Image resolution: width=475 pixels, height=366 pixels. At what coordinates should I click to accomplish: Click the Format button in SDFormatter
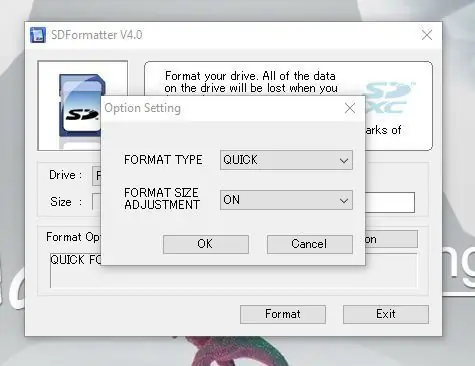coord(283,314)
